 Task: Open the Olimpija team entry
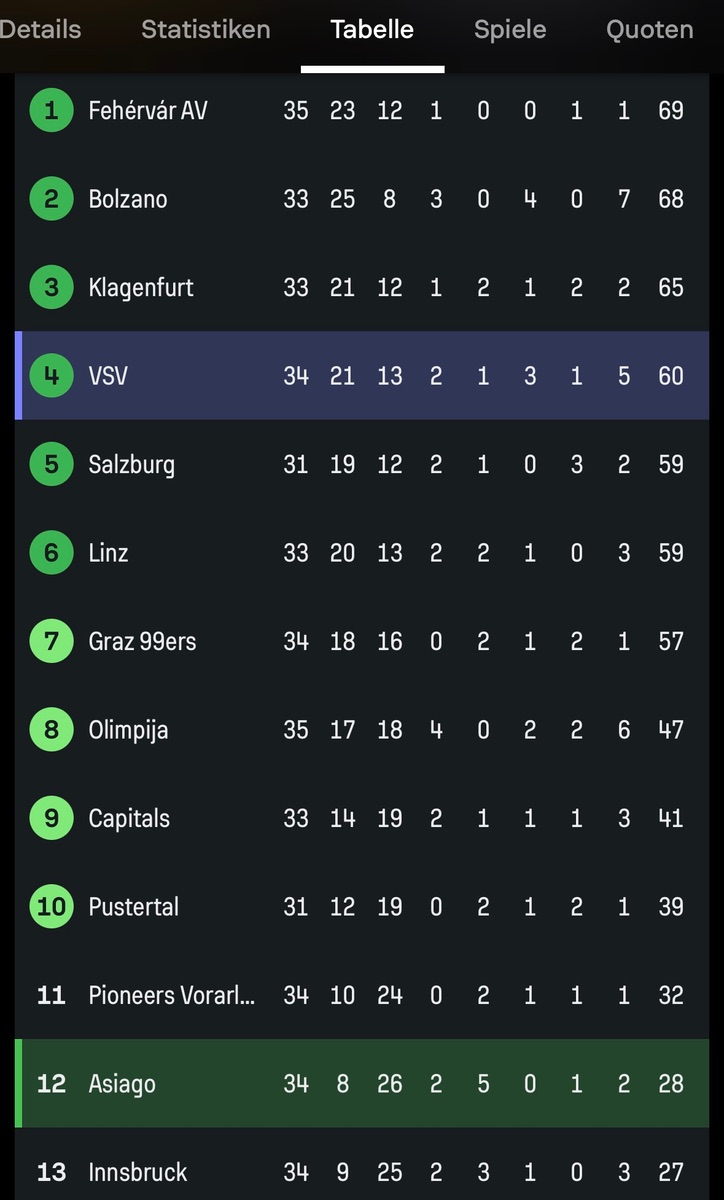(x=128, y=730)
